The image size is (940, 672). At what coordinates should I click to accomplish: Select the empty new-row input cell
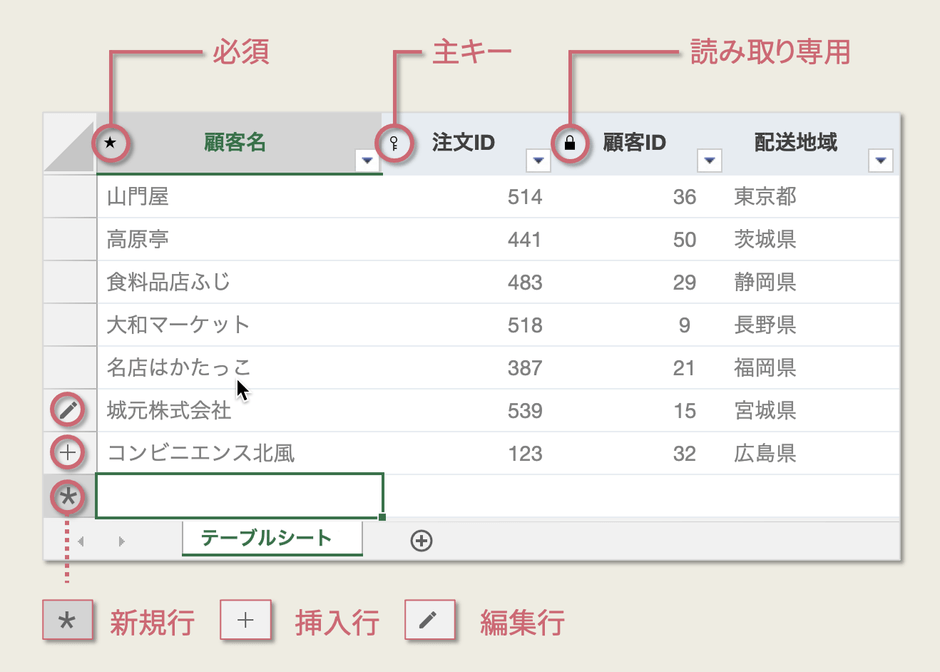pyautogui.click(x=240, y=493)
